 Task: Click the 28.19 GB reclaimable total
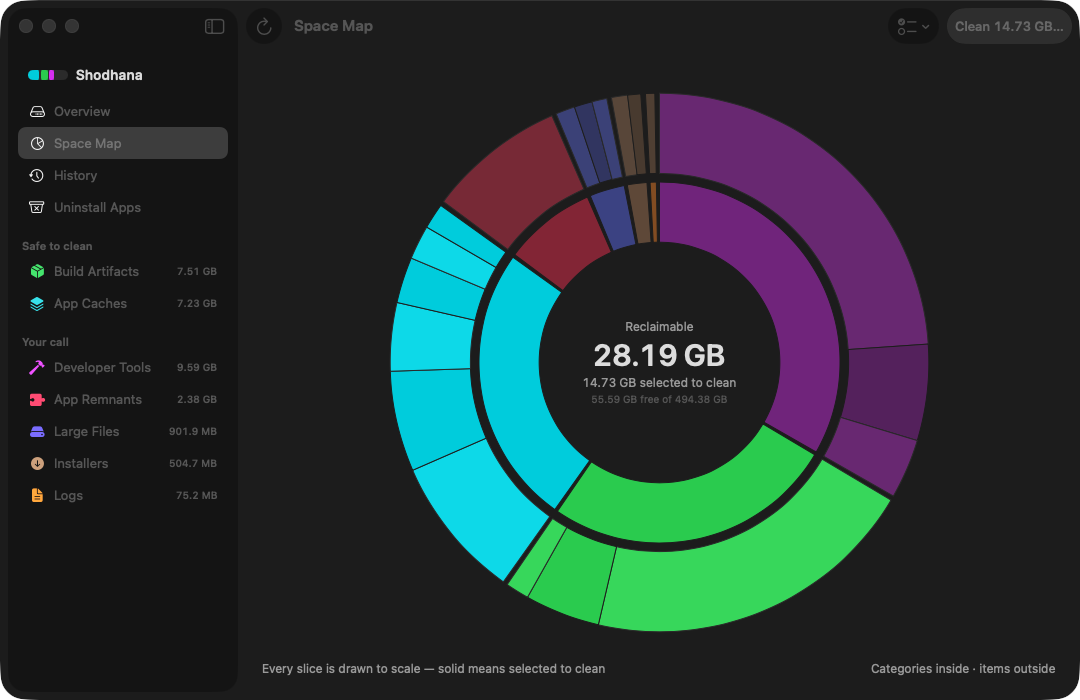(x=659, y=356)
